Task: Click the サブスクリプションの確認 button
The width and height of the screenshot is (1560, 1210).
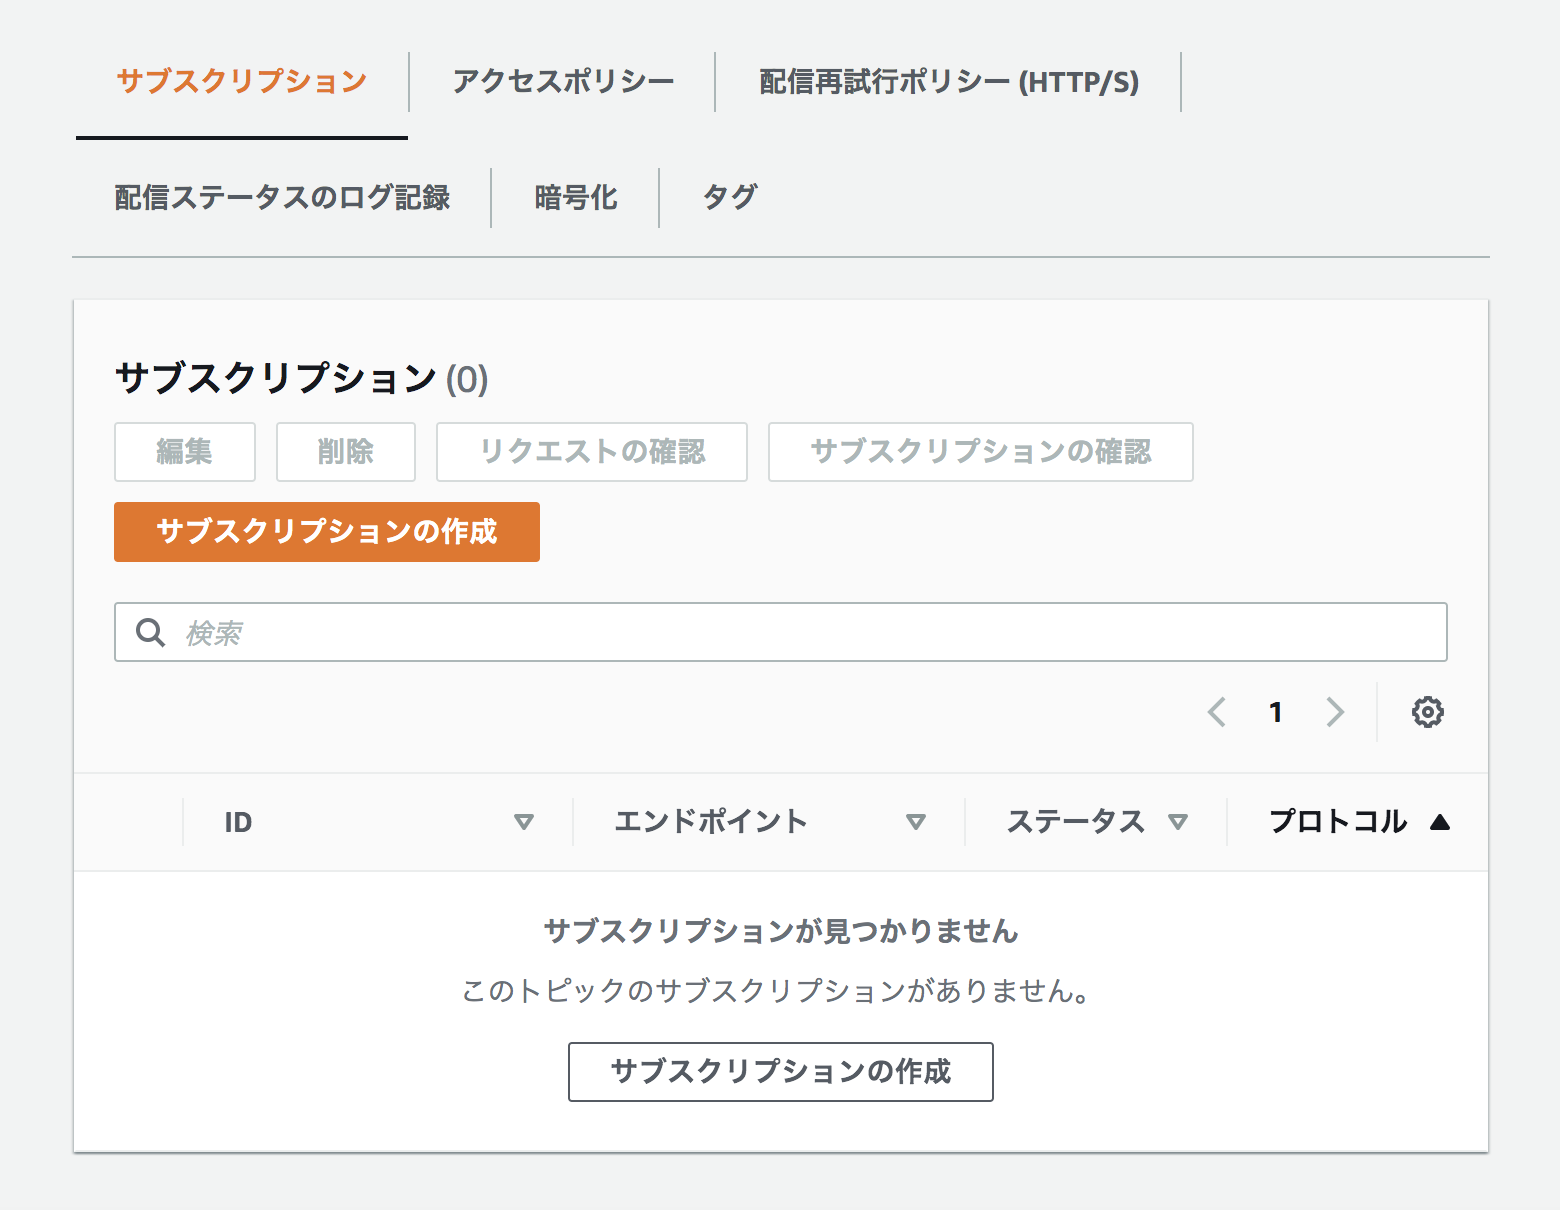Action: point(981,452)
